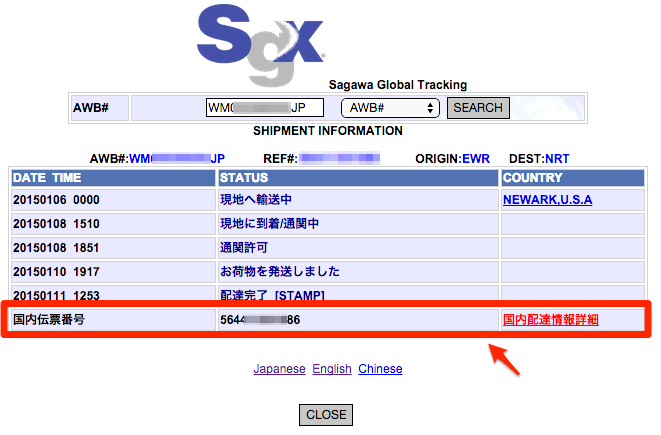Viewport: 661px width, 435px height.
Task: Open the NEWARK,U.S.A country link
Action: coord(547,200)
